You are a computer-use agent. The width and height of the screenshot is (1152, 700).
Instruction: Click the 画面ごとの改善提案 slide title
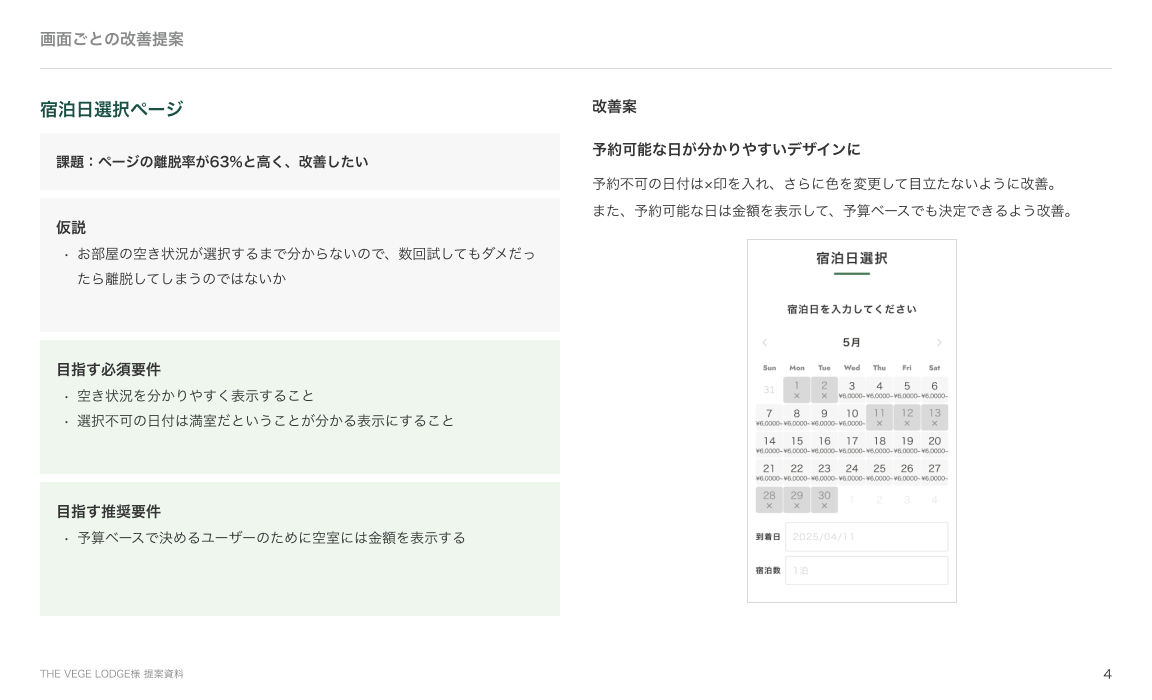click(112, 39)
